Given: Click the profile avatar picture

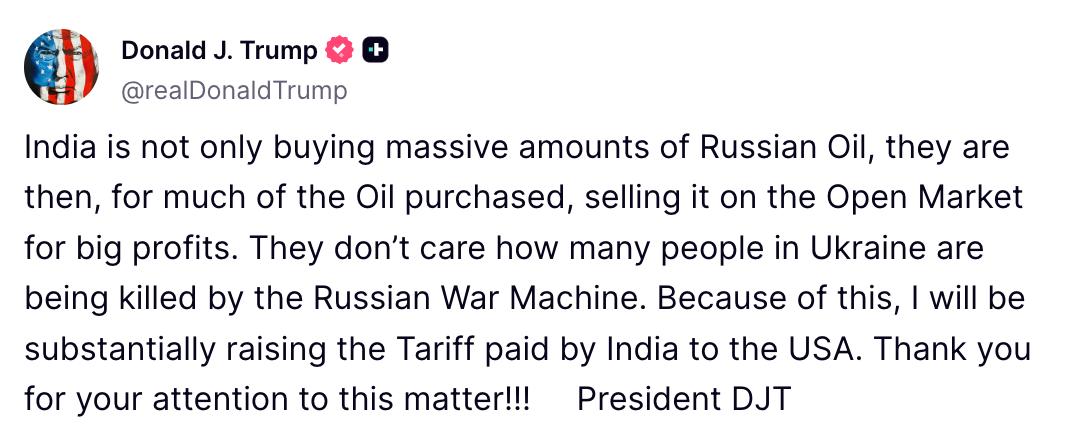Looking at the screenshot, I should pyautogui.click(x=62, y=66).
